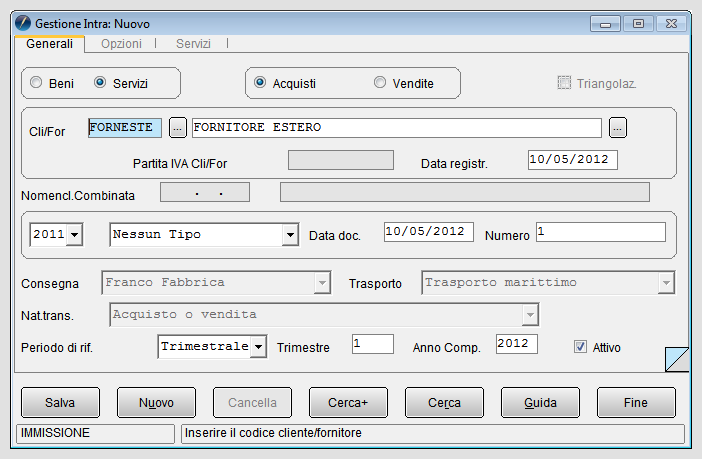This screenshot has width=702, height=459.
Task: Open the 2011 year dropdown
Action: [x=75, y=235]
